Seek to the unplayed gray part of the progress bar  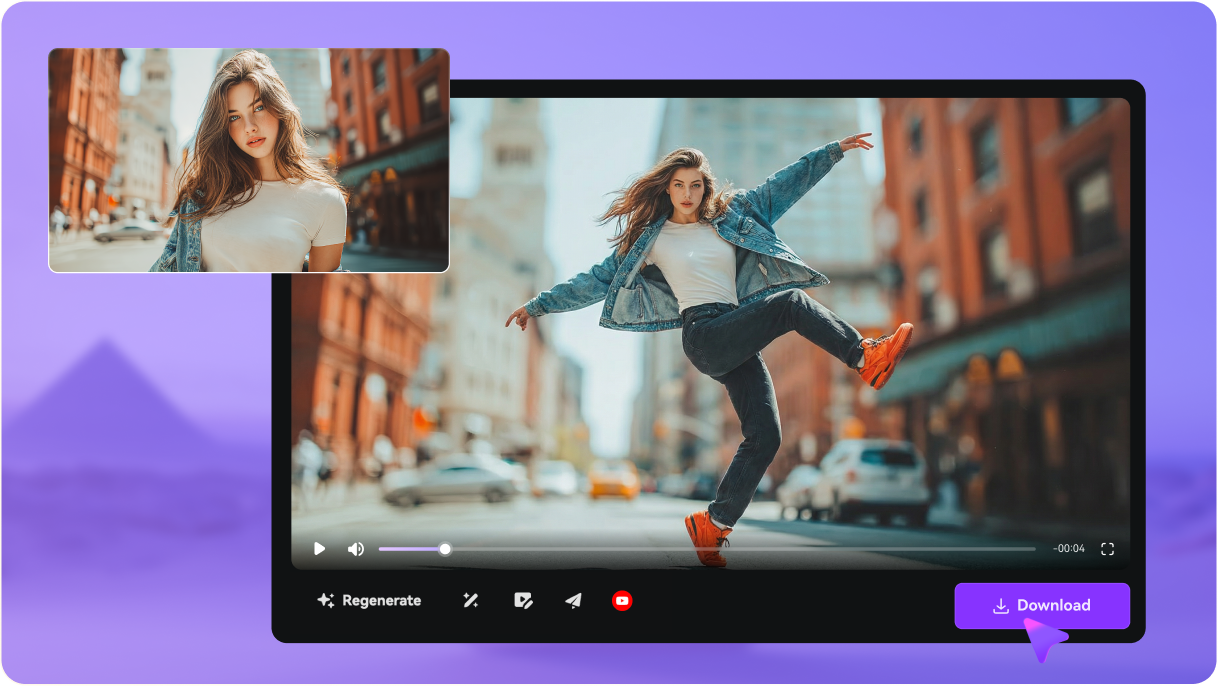(740, 549)
